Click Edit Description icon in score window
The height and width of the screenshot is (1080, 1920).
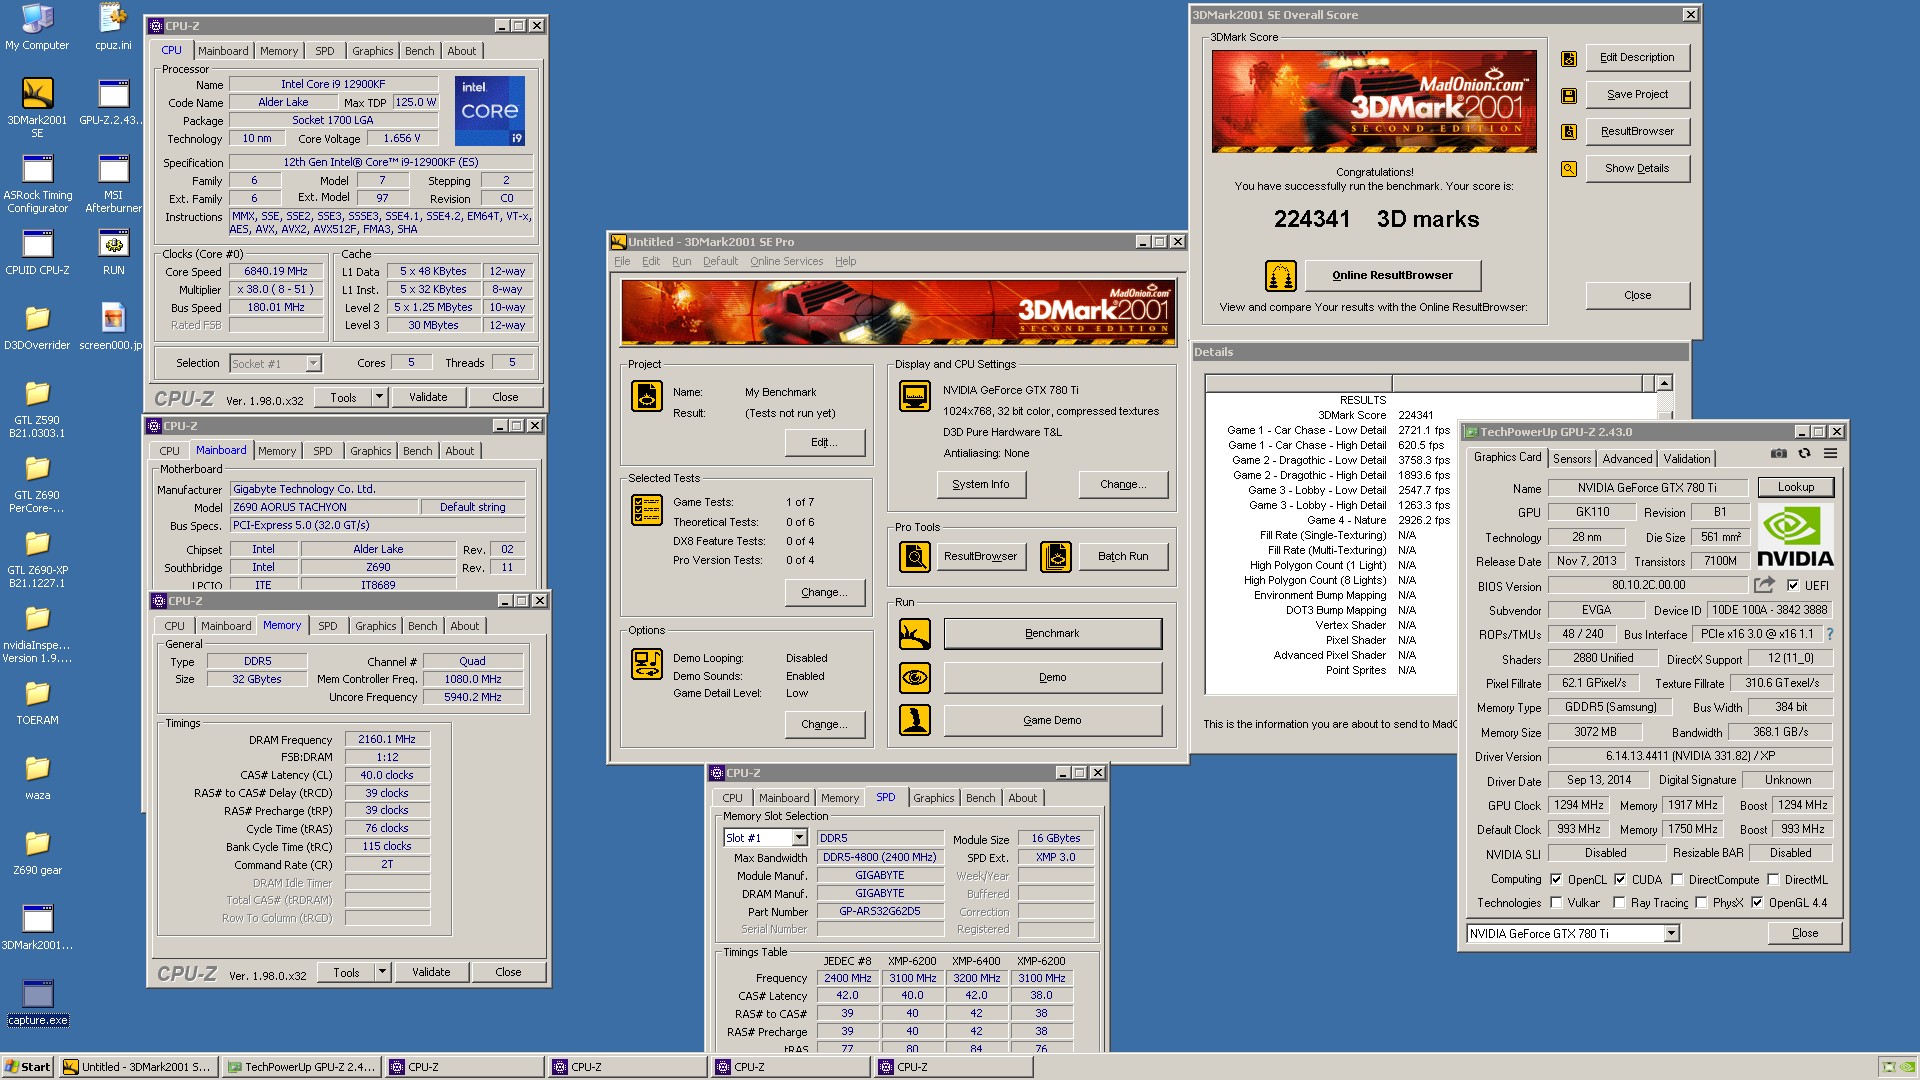pyautogui.click(x=1569, y=58)
